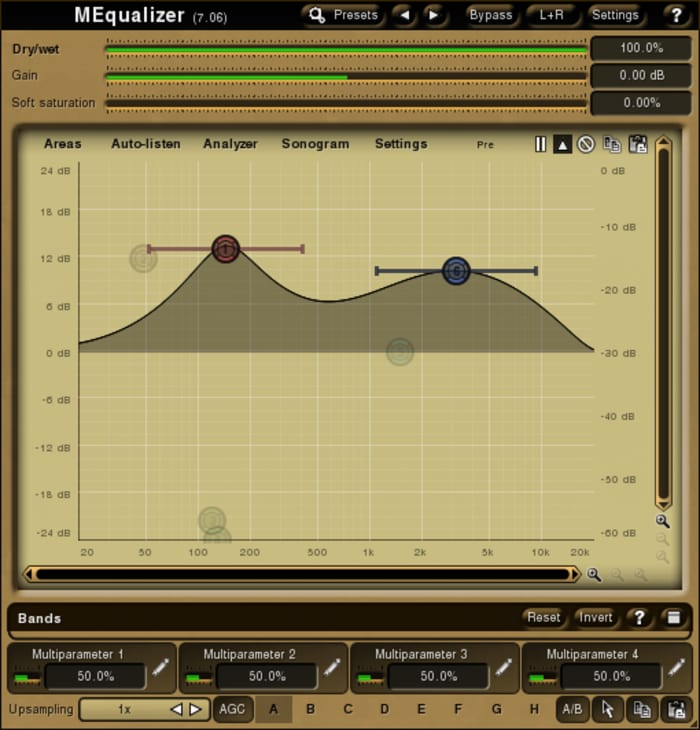Click the vertical scrollbar down arrow
Screen dimensions: 700x730
[663, 505]
